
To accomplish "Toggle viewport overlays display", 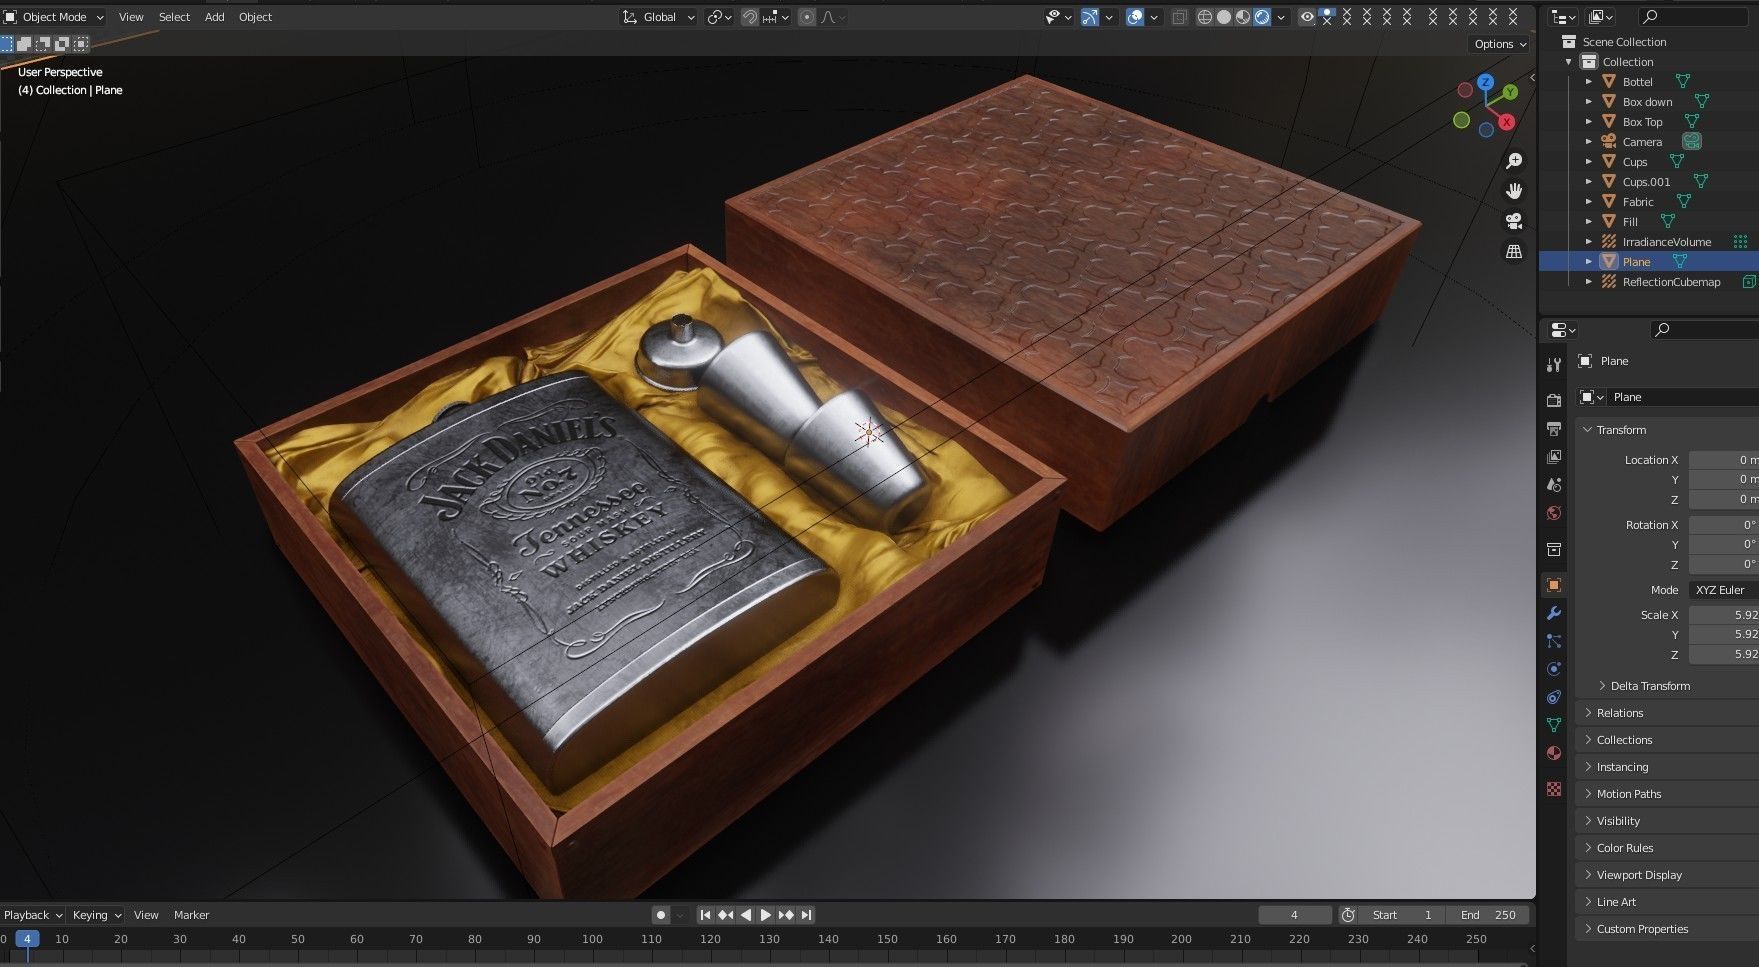I will [1134, 17].
